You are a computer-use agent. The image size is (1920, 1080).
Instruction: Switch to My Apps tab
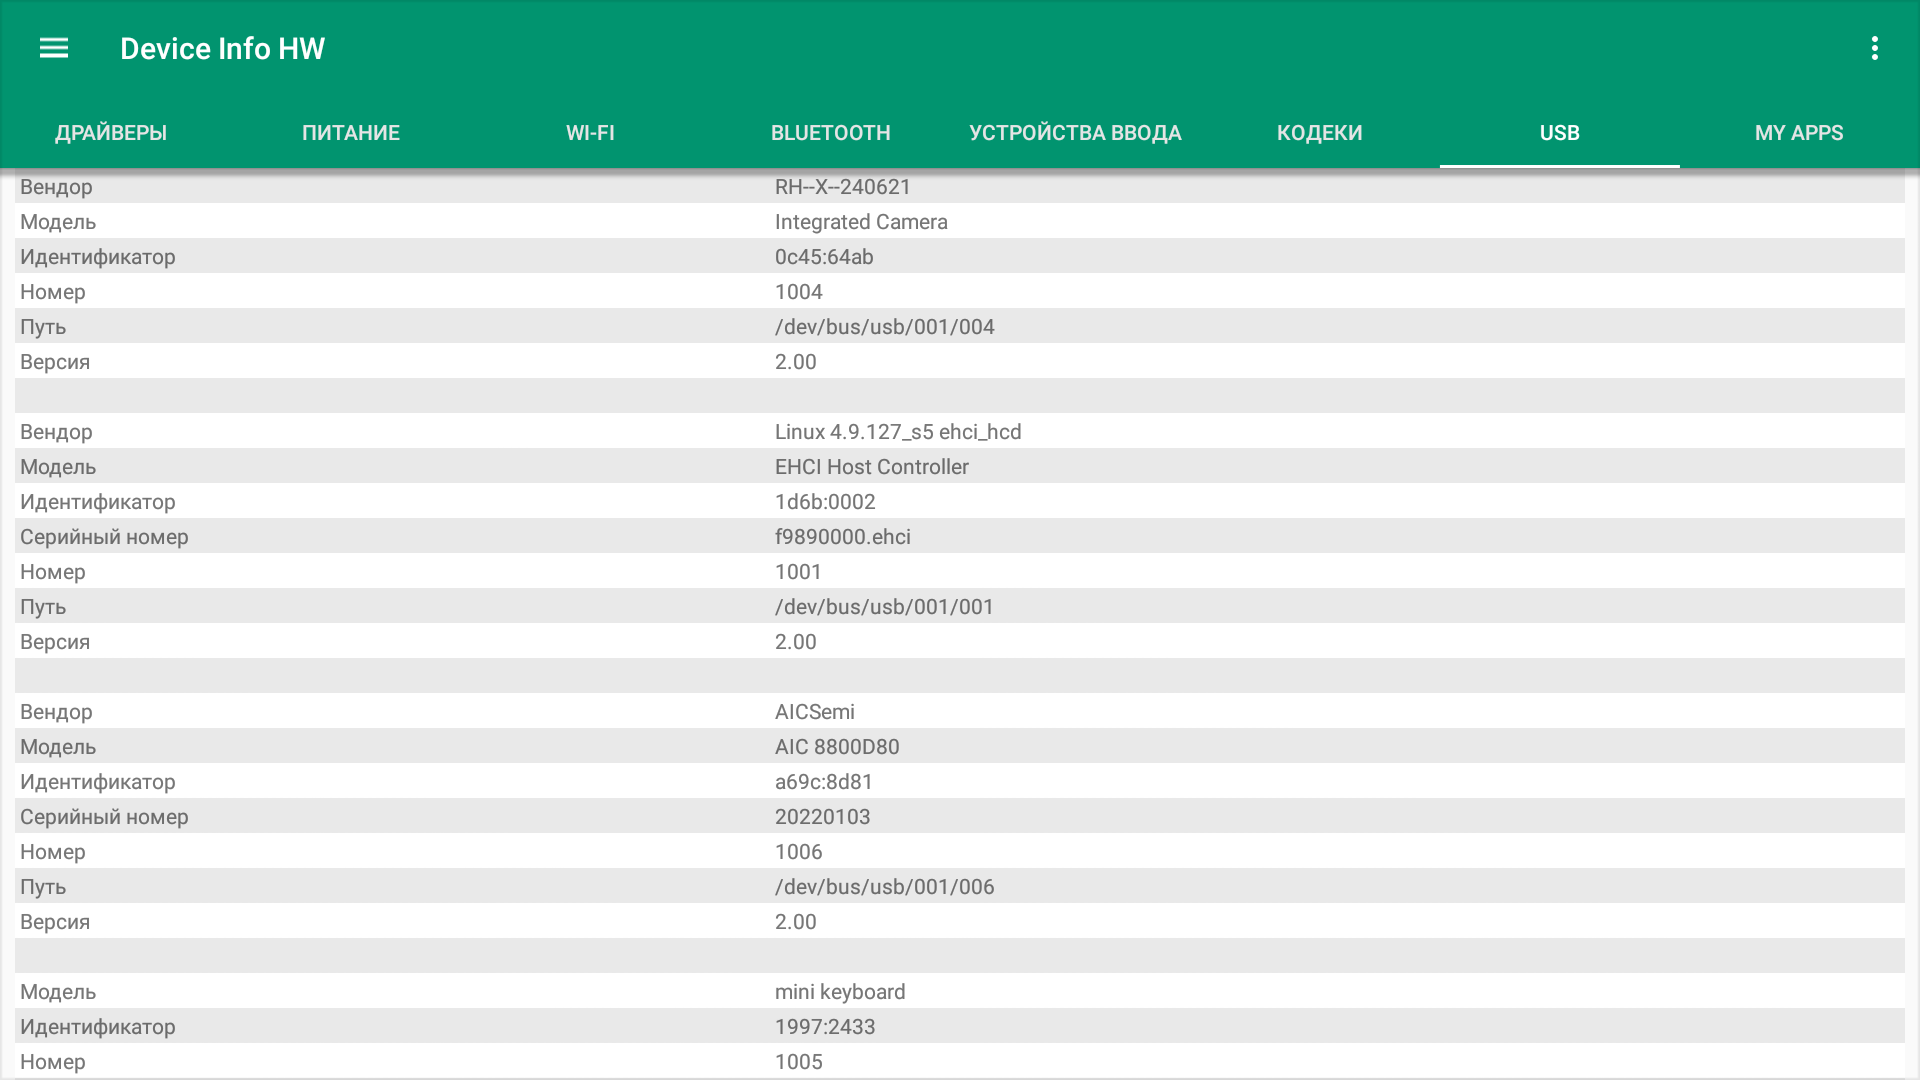click(1799, 133)
